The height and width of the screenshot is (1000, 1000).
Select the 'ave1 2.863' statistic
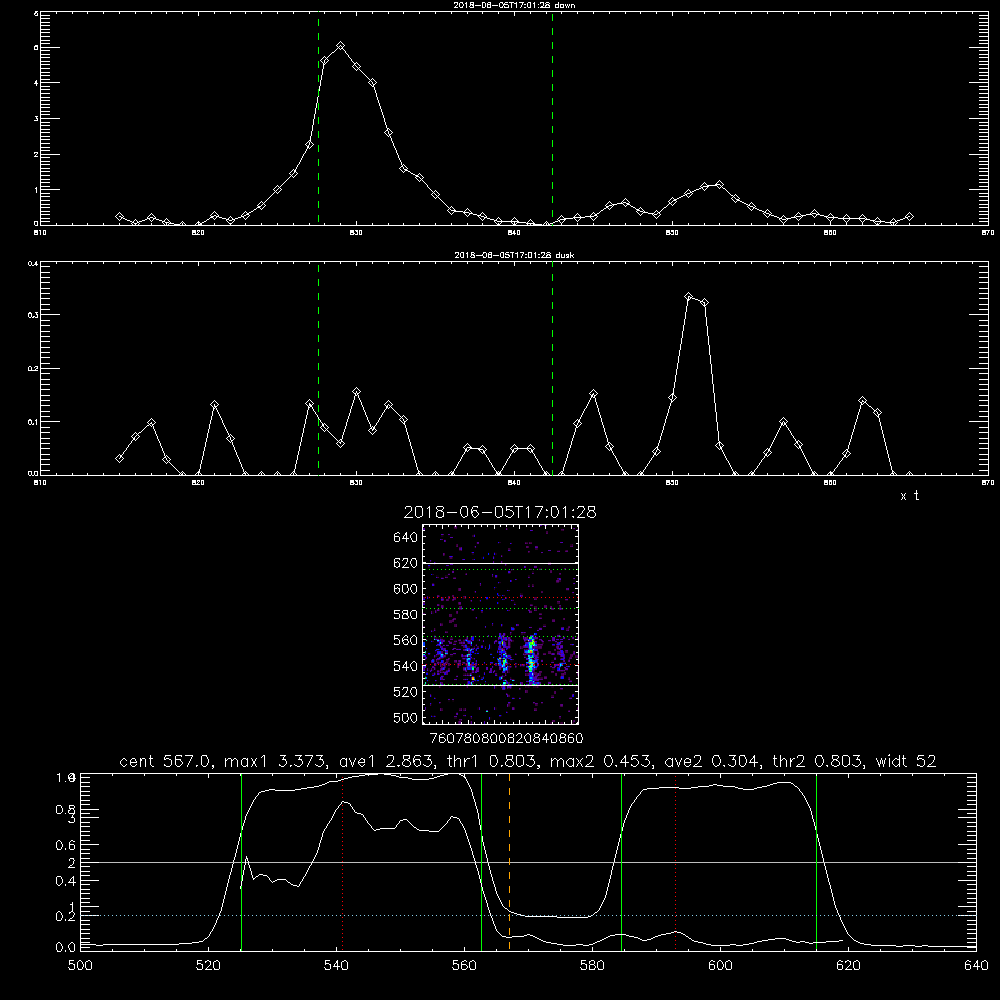390,761
